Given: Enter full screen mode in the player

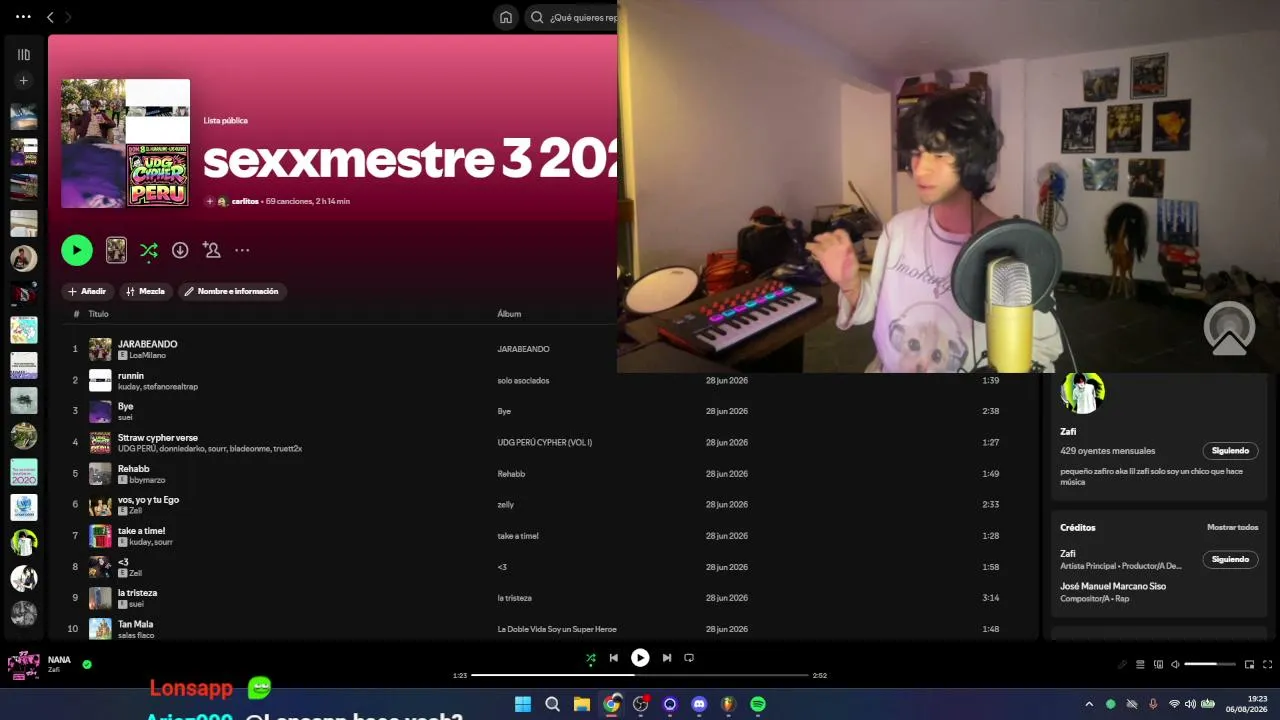Looking at the screenshot, I should [1267, 664].
